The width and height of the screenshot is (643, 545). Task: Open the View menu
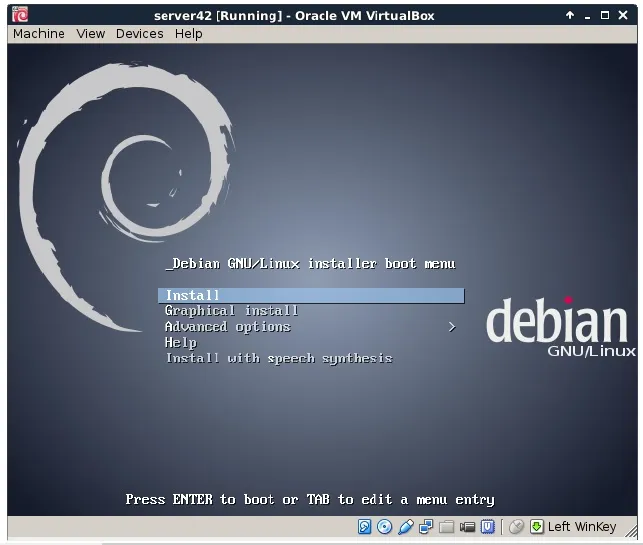tap(91, 34)
